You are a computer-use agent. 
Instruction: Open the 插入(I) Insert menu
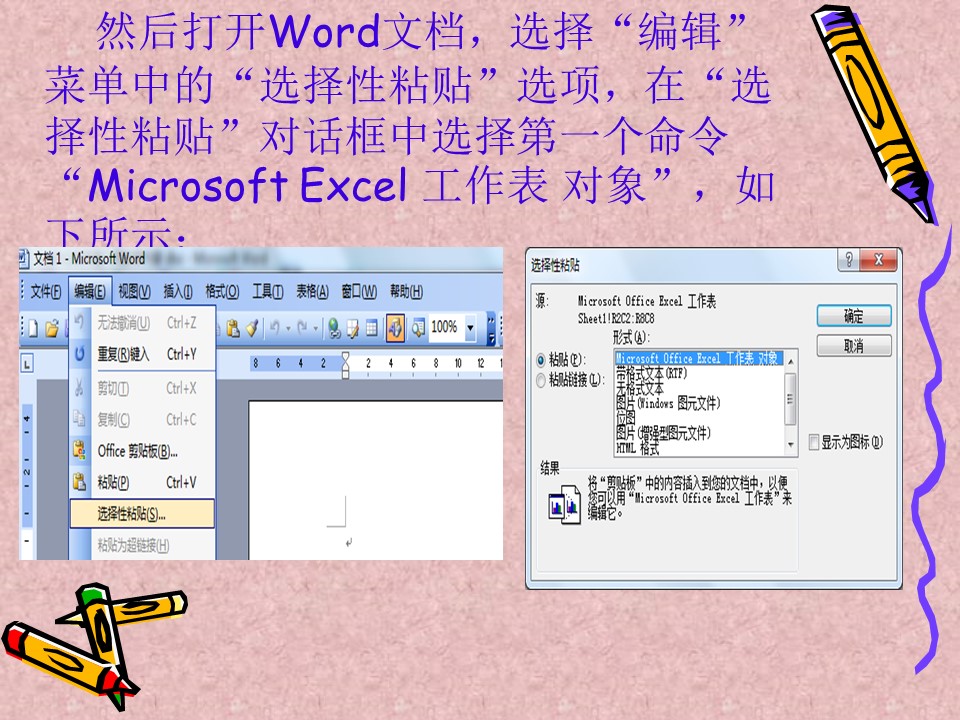(178, 292)
